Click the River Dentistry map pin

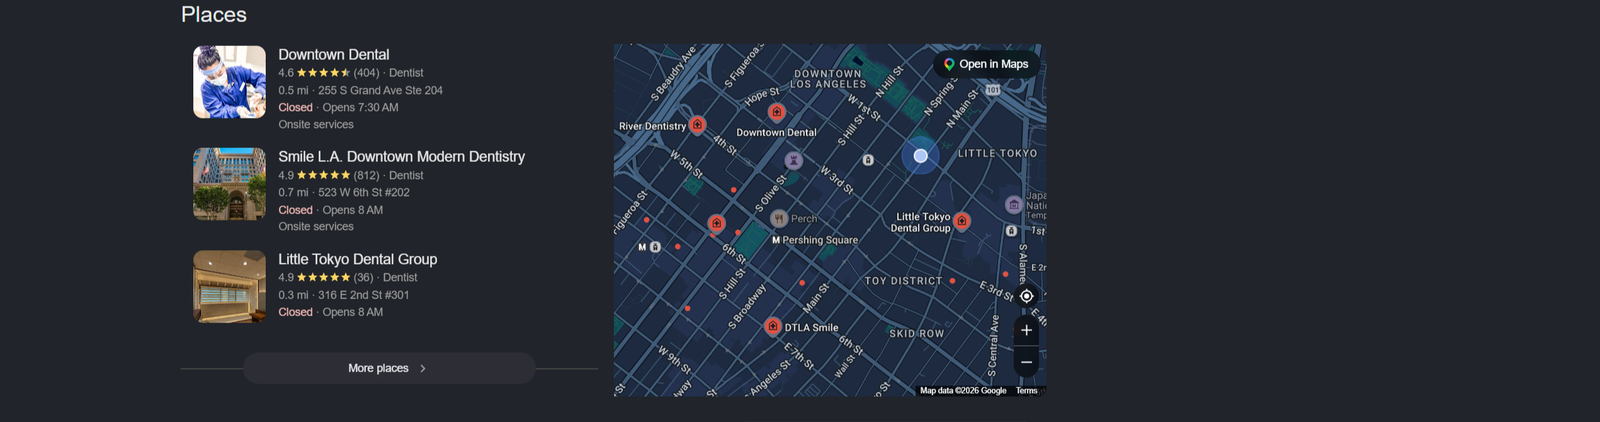point(698,125)
